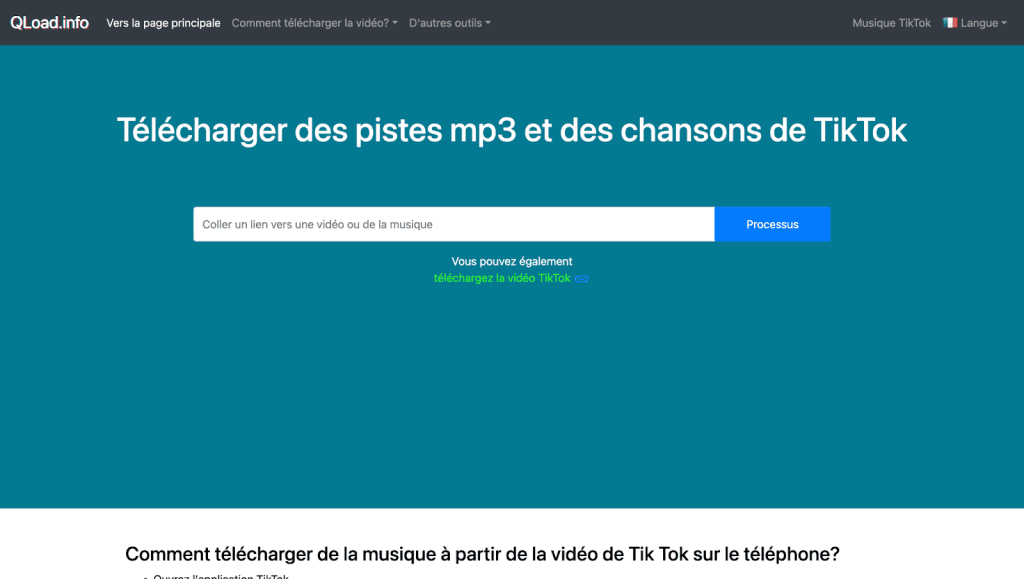1024x579 pixels.
Task: Click the "Vous pouvez également" text
Action: pyautogui.click(x=512, y=261)
